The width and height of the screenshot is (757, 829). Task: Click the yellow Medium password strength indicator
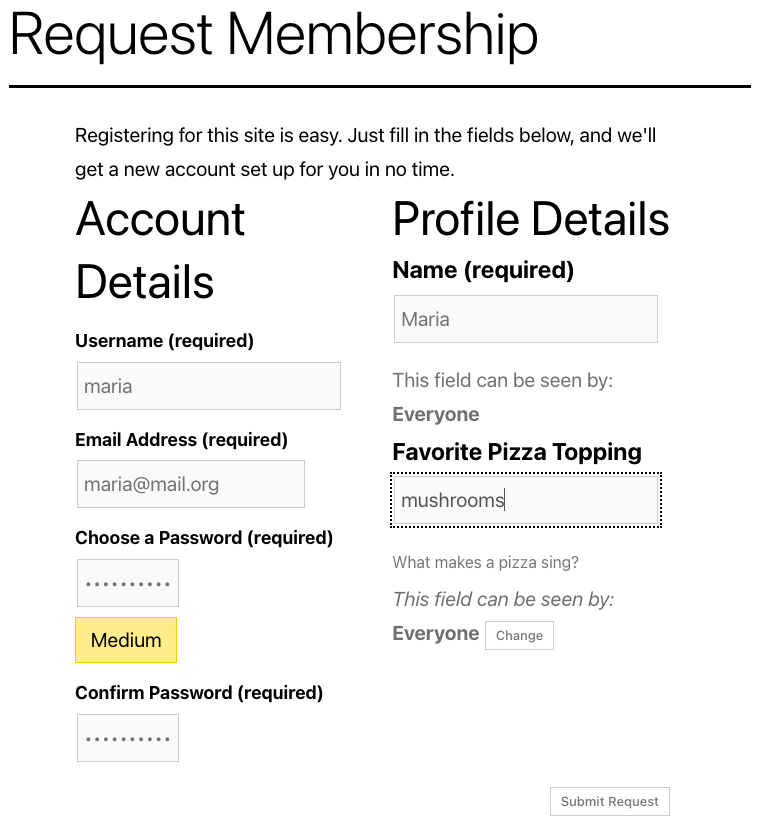point(126,640)
